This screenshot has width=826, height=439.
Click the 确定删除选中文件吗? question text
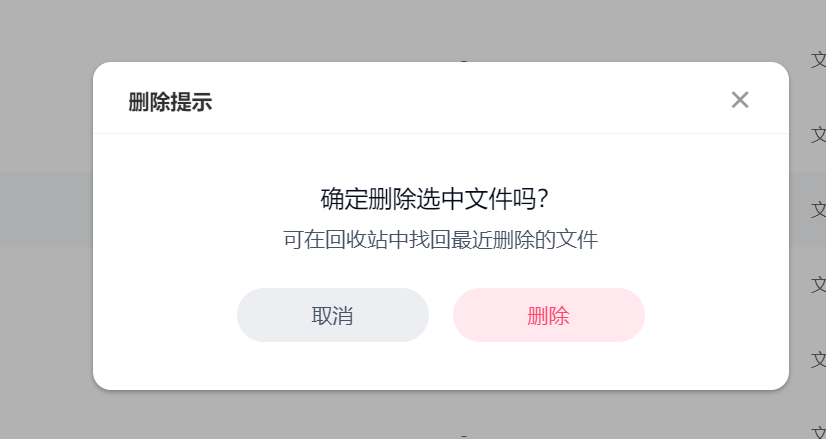pyautogui.click(x=434, y=198)
